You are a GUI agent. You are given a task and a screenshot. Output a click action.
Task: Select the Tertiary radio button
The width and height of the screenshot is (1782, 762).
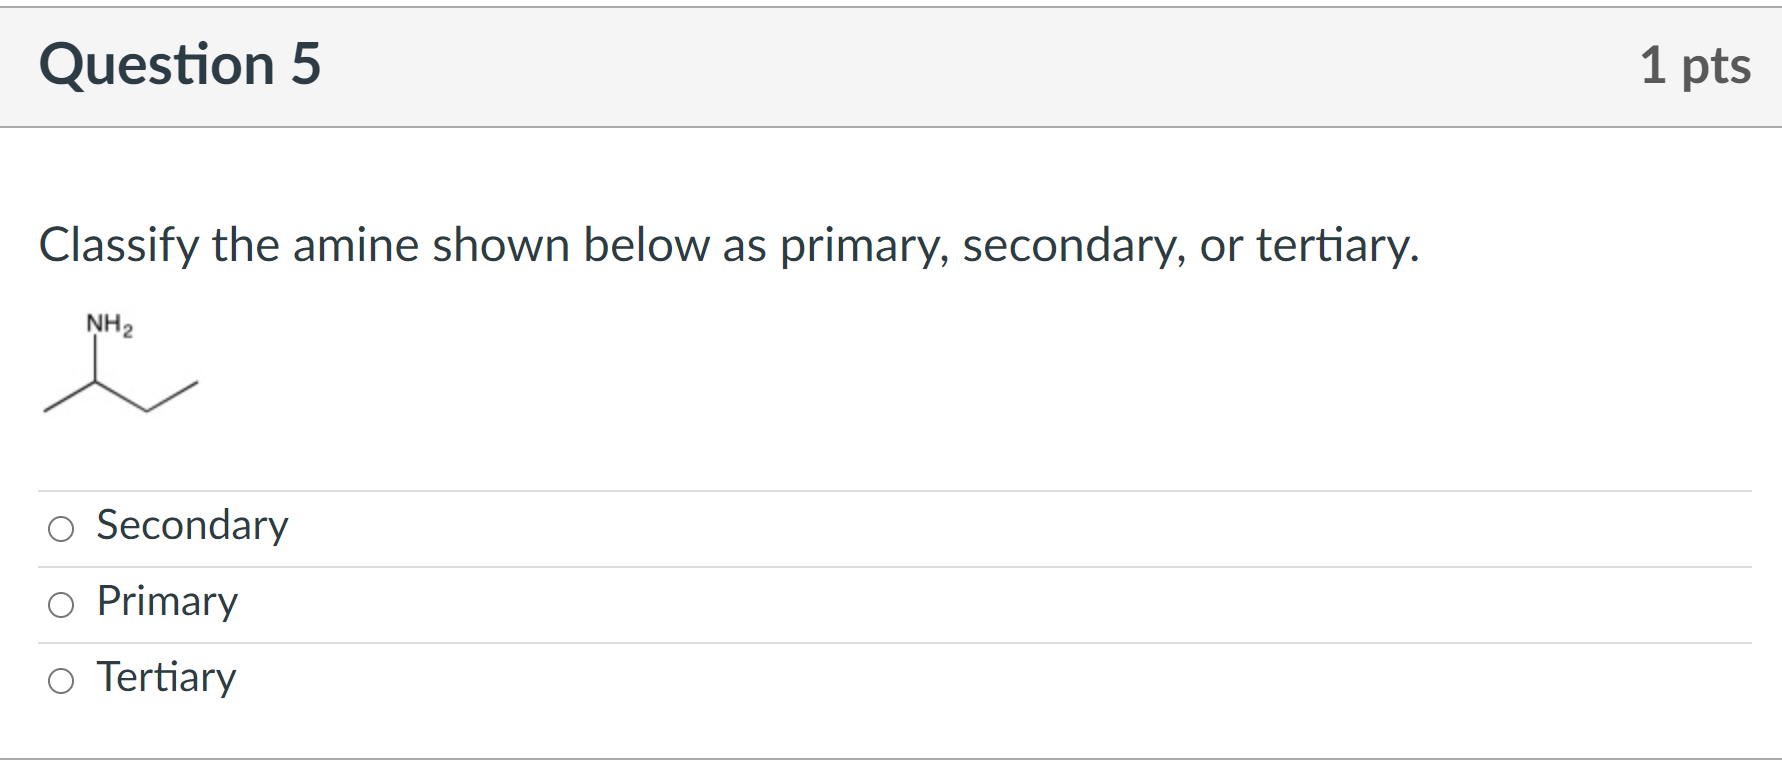point(62,679)
